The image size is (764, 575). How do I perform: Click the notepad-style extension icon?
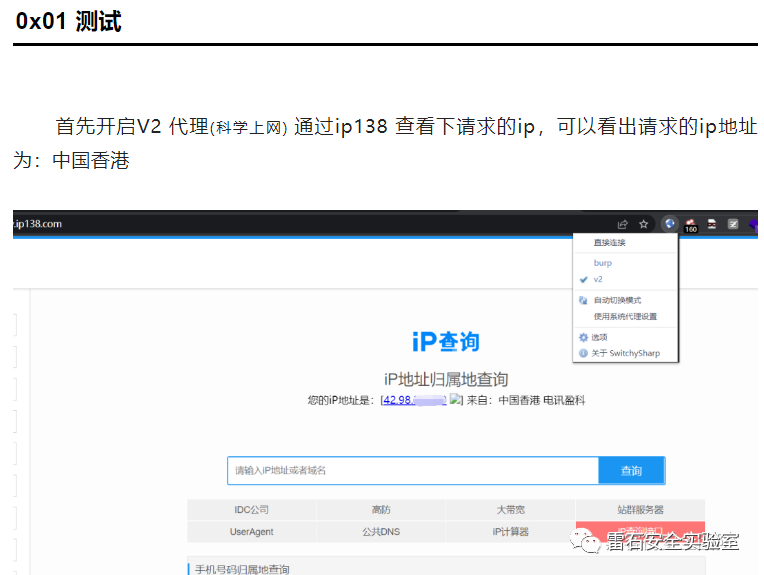(x=733, y=224)
